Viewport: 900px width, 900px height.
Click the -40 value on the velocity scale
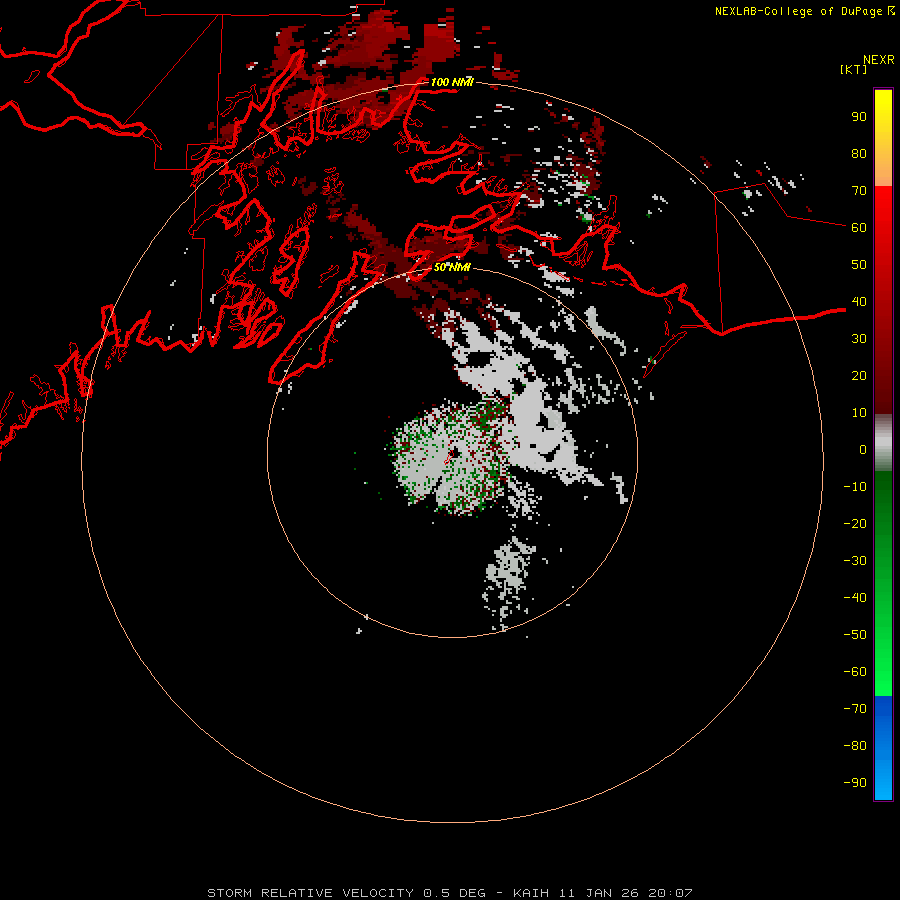click(855, 598)
